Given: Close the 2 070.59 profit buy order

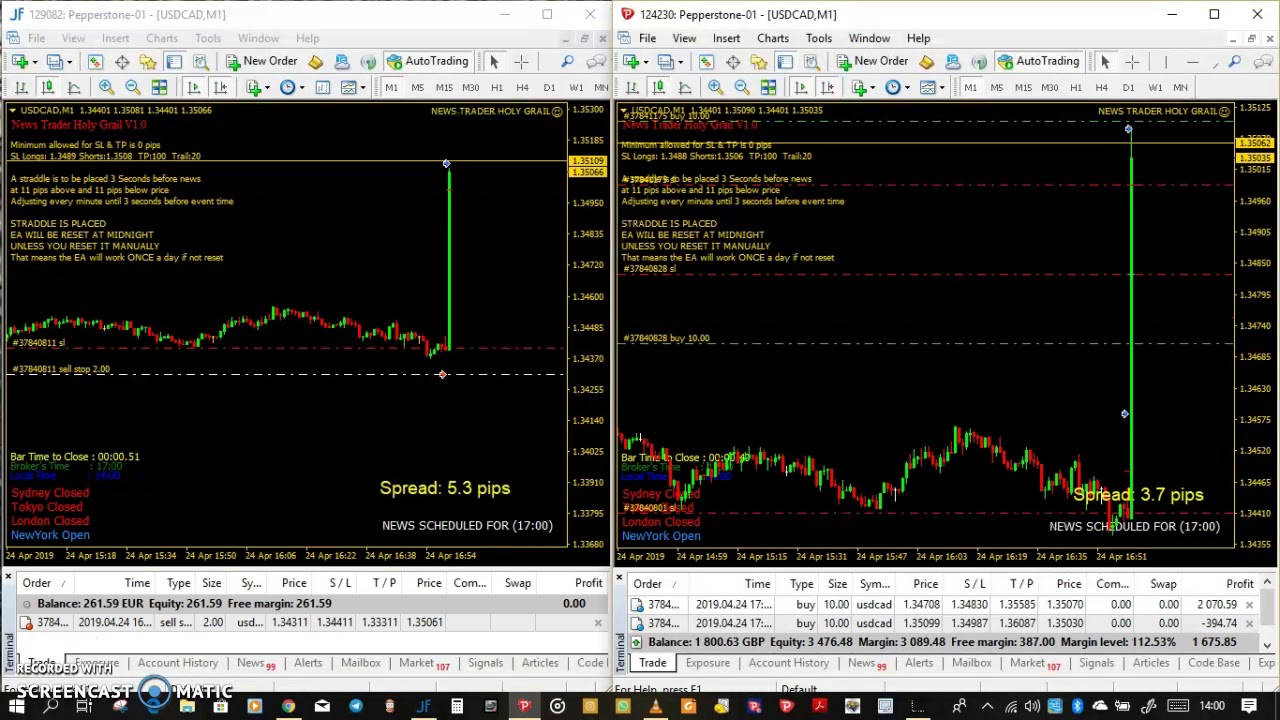Looking at the screenshot, I should pyautogui.click(x=1249, y=605).
